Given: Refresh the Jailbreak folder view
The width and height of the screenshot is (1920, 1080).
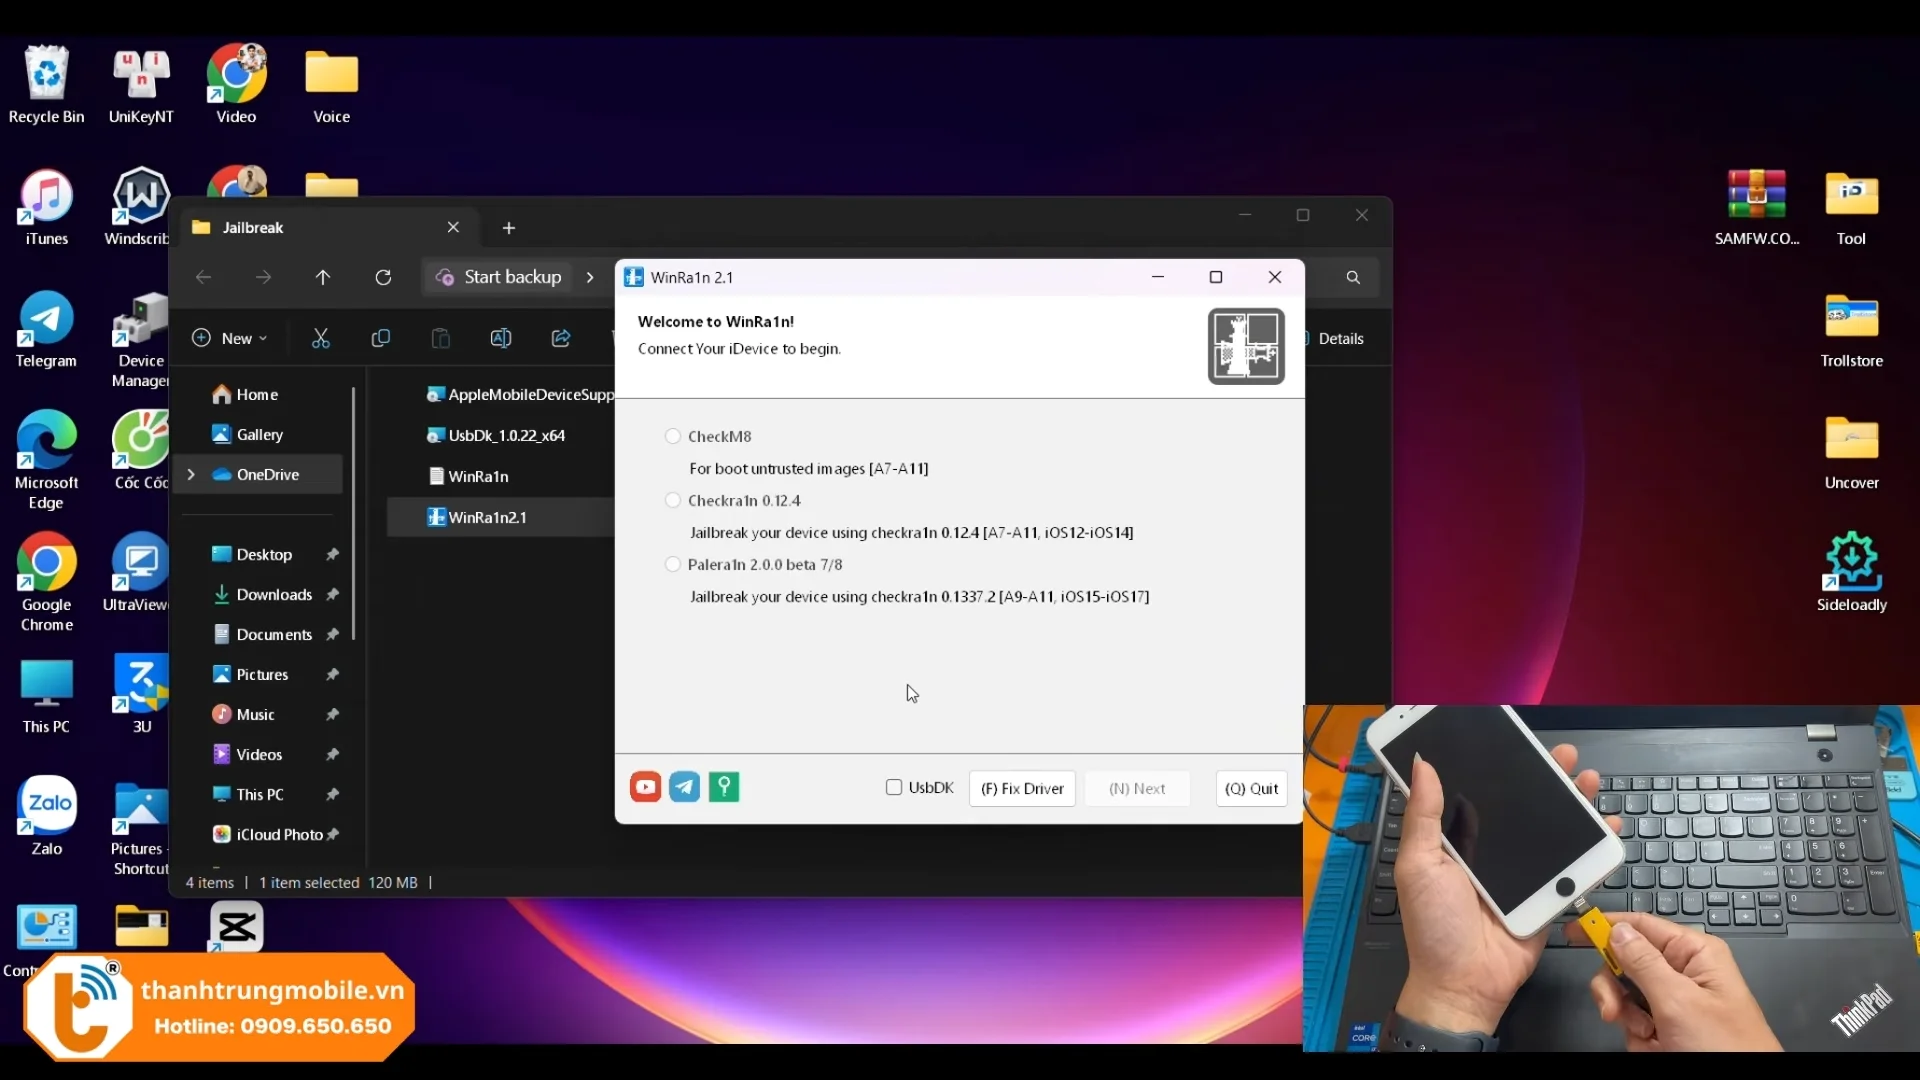Looking at the screenshot, I should click(383, 277).
